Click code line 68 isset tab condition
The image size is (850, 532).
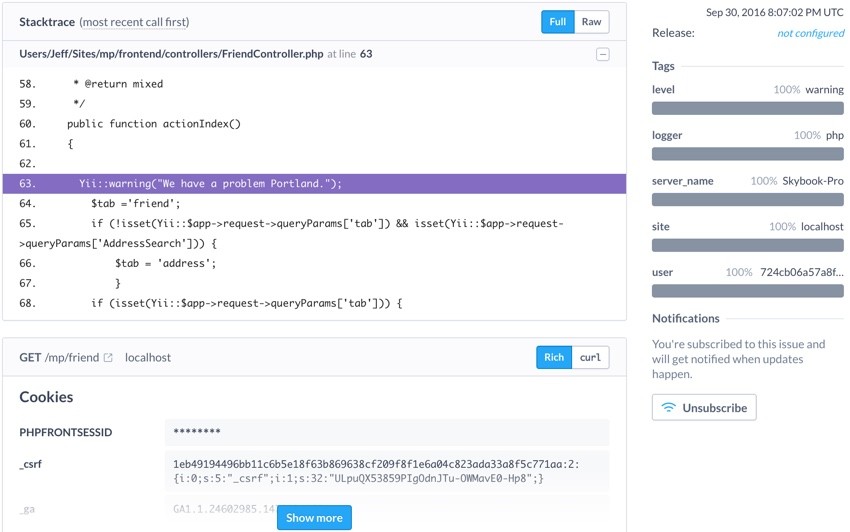247,303
